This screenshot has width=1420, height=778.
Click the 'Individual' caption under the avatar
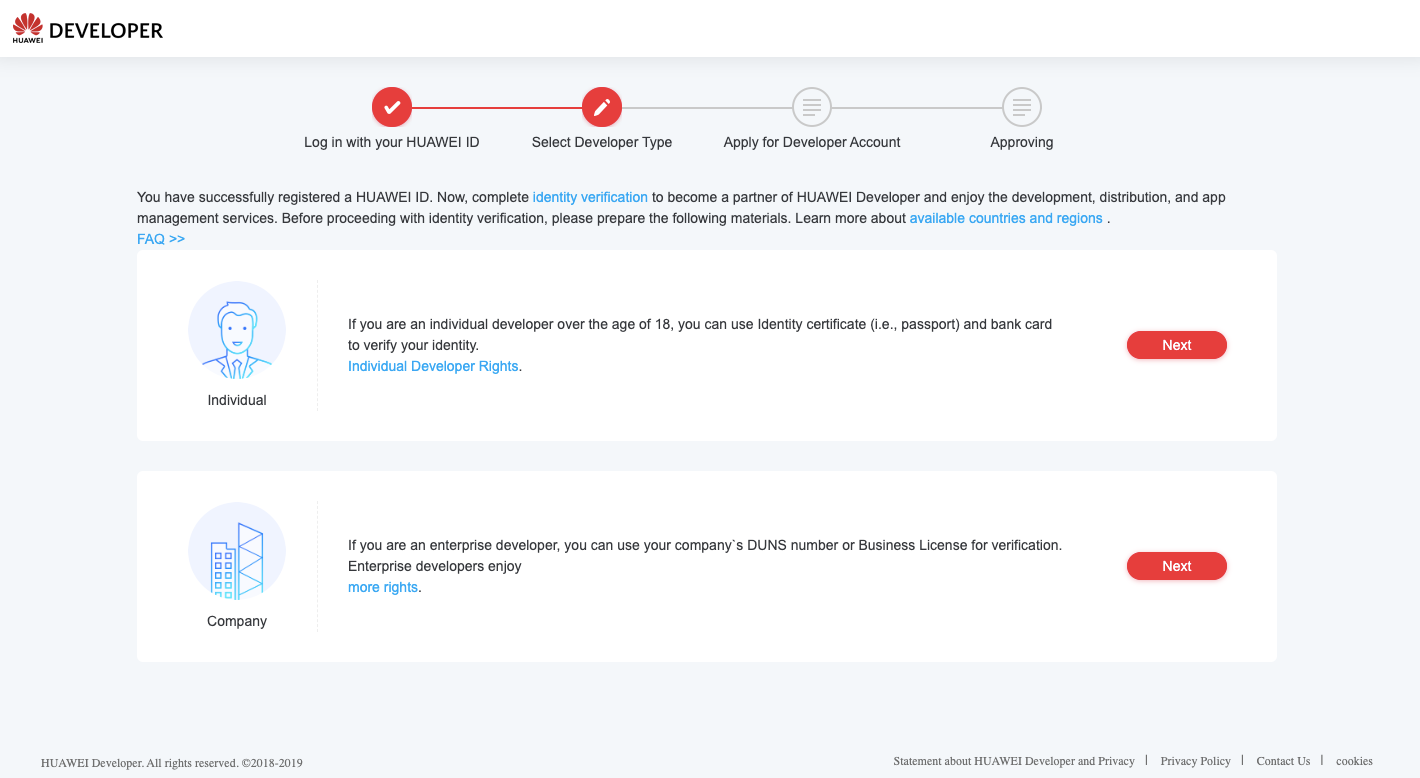pyautogui.click(x=237, y=400)
